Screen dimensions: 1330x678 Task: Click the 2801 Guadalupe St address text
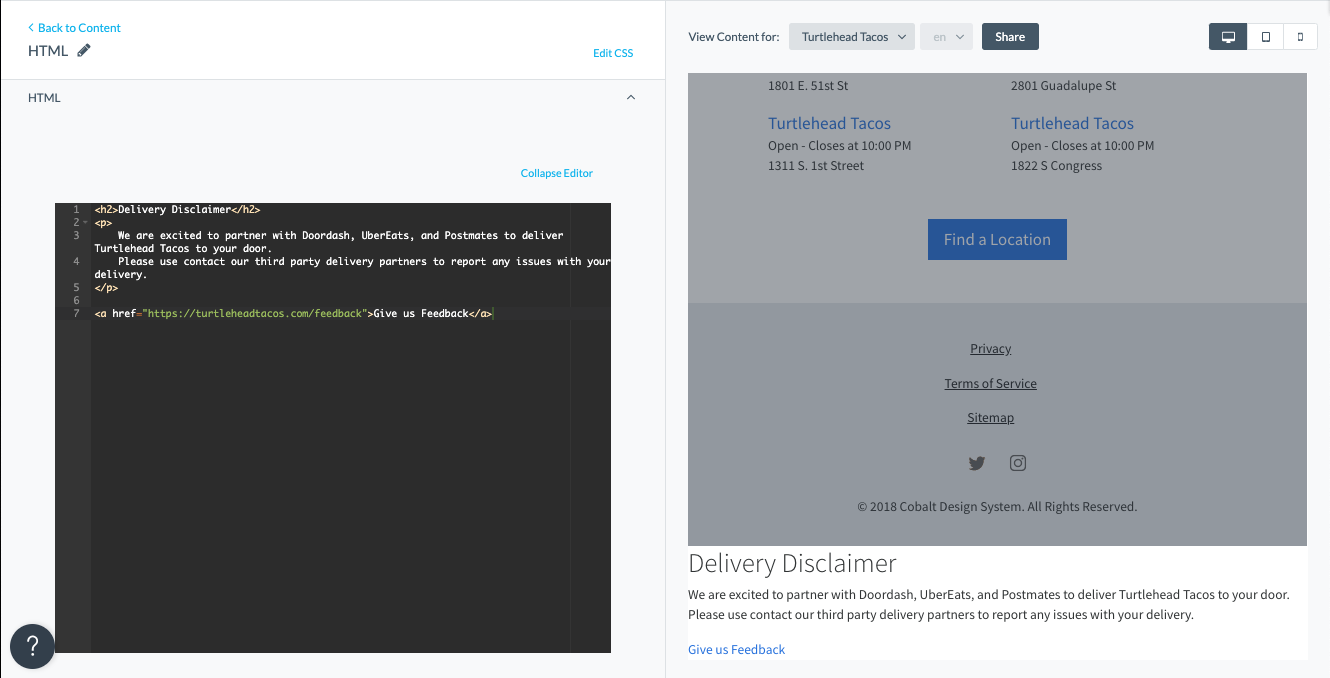click(1064, 86)
